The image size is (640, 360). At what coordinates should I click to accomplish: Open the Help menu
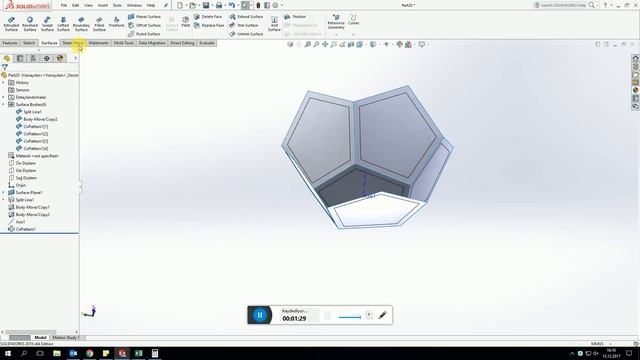151,5
